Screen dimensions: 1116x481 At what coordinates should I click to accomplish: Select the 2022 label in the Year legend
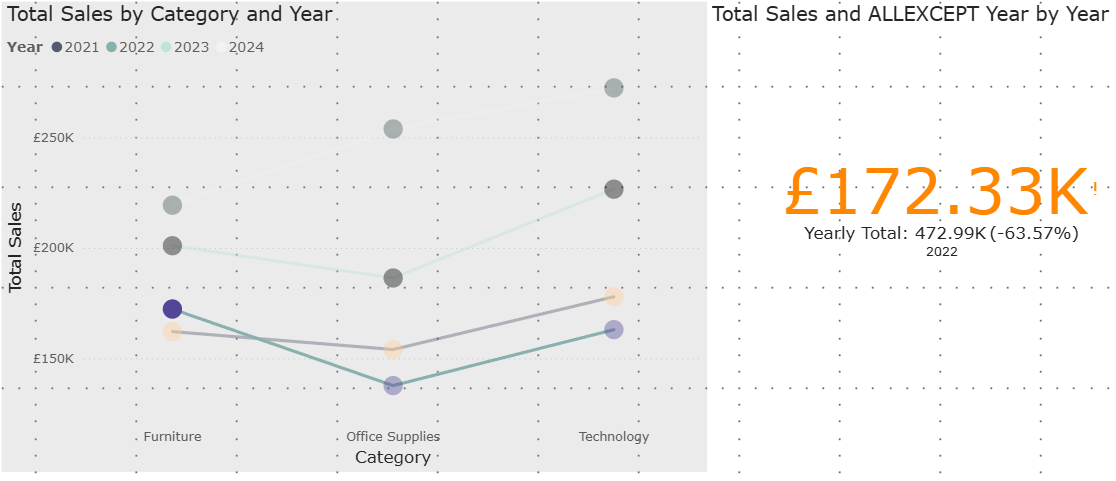click(136, 47)
